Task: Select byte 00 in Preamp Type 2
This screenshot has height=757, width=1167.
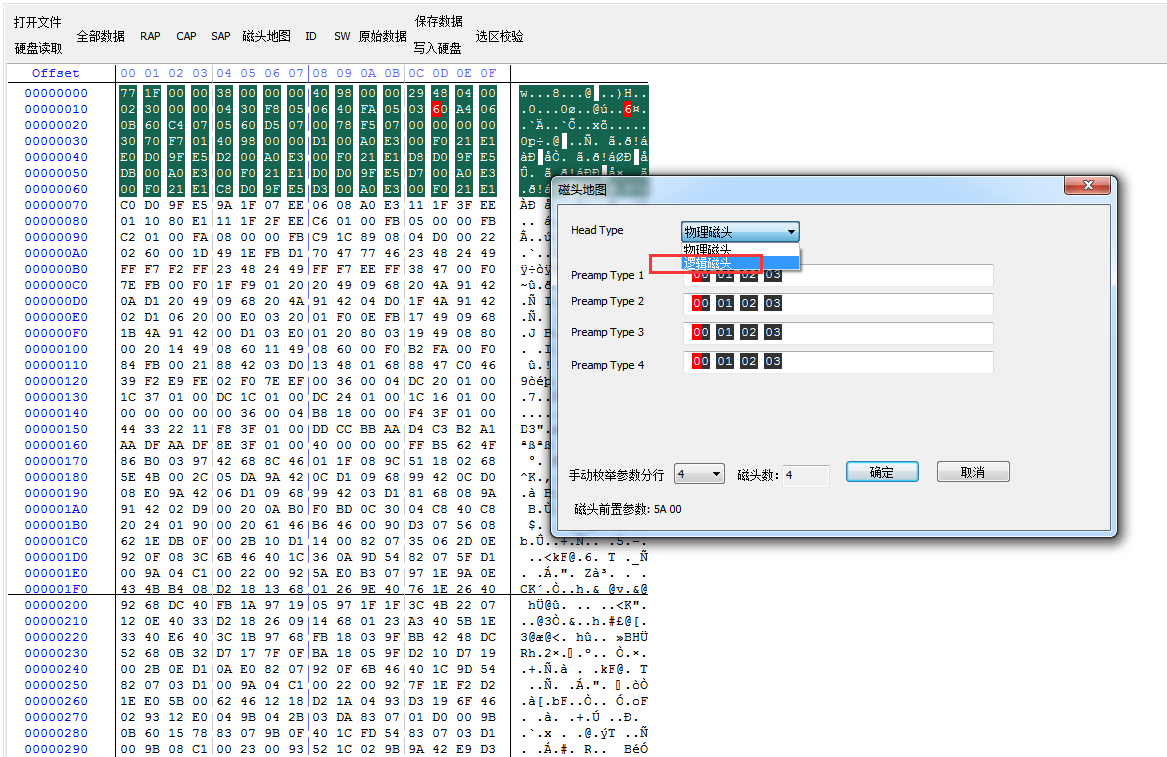Action: tap(700, 303)
